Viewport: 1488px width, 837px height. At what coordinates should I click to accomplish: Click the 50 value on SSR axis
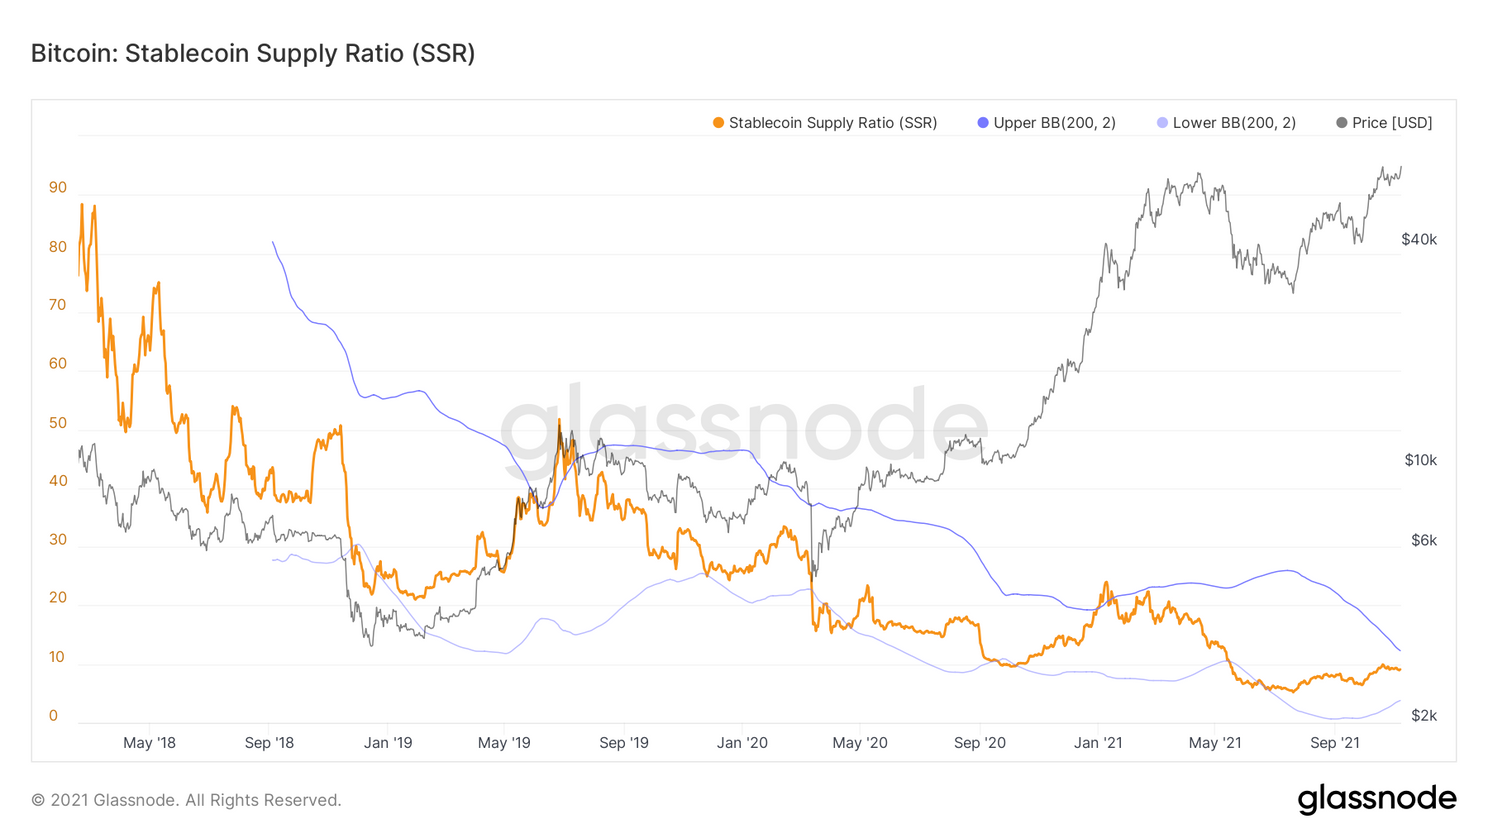point(58,423)
